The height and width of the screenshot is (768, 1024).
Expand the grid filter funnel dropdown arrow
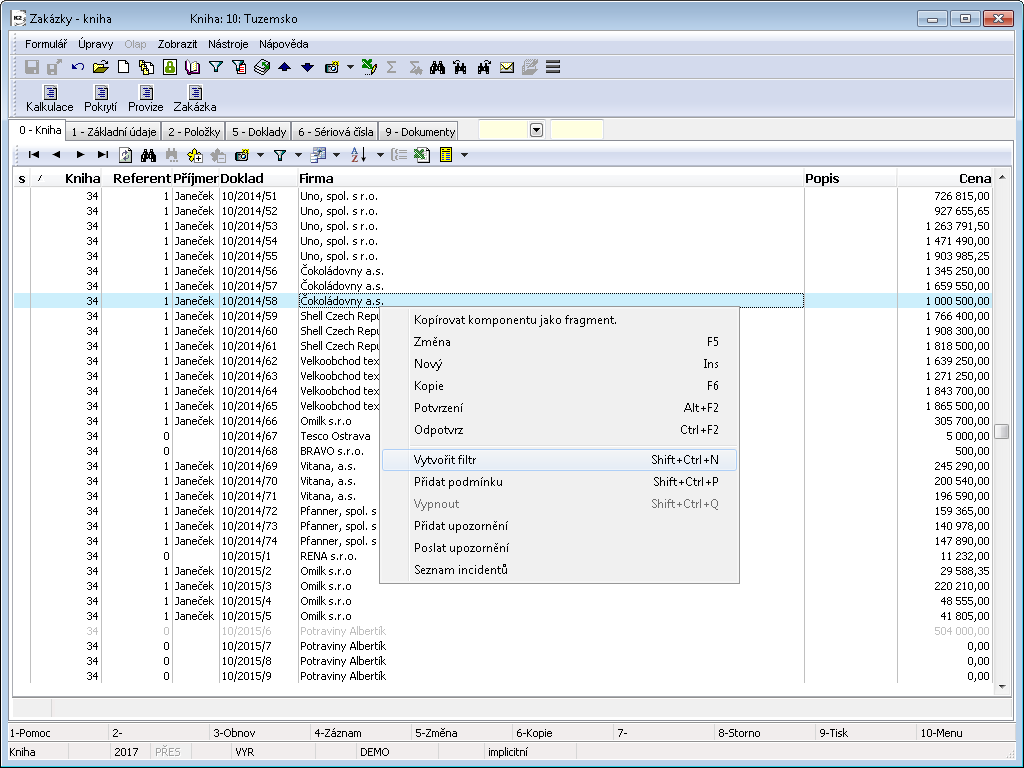point(298,155)
